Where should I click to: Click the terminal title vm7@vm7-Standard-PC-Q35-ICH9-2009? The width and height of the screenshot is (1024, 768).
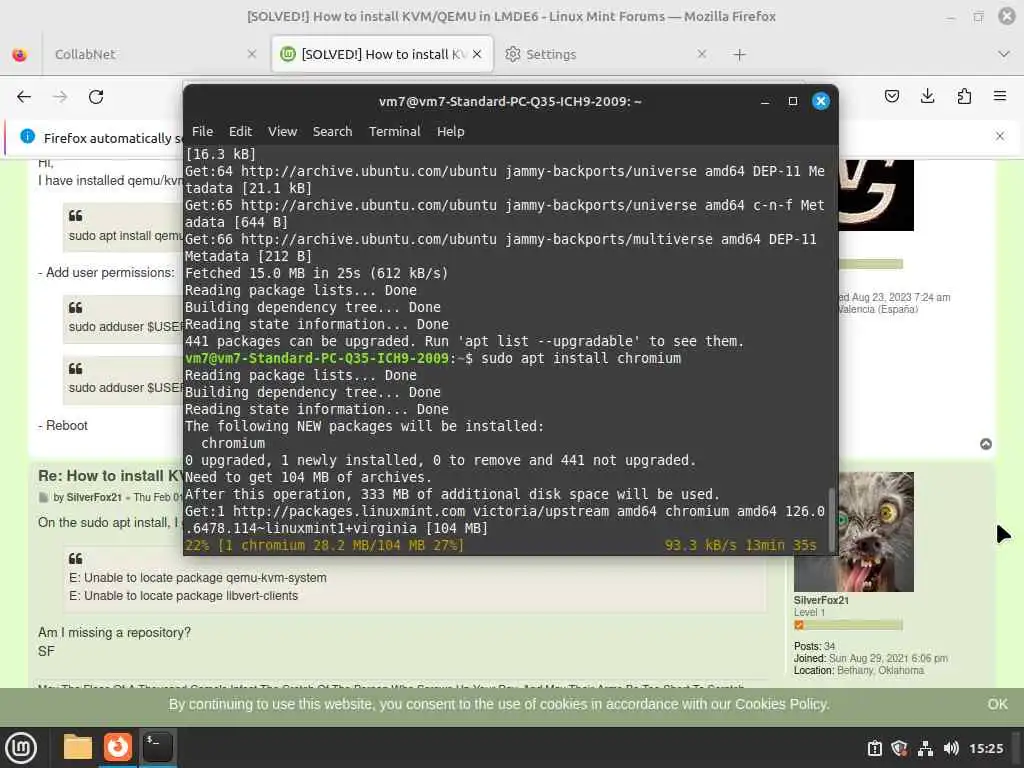point(510,101)
